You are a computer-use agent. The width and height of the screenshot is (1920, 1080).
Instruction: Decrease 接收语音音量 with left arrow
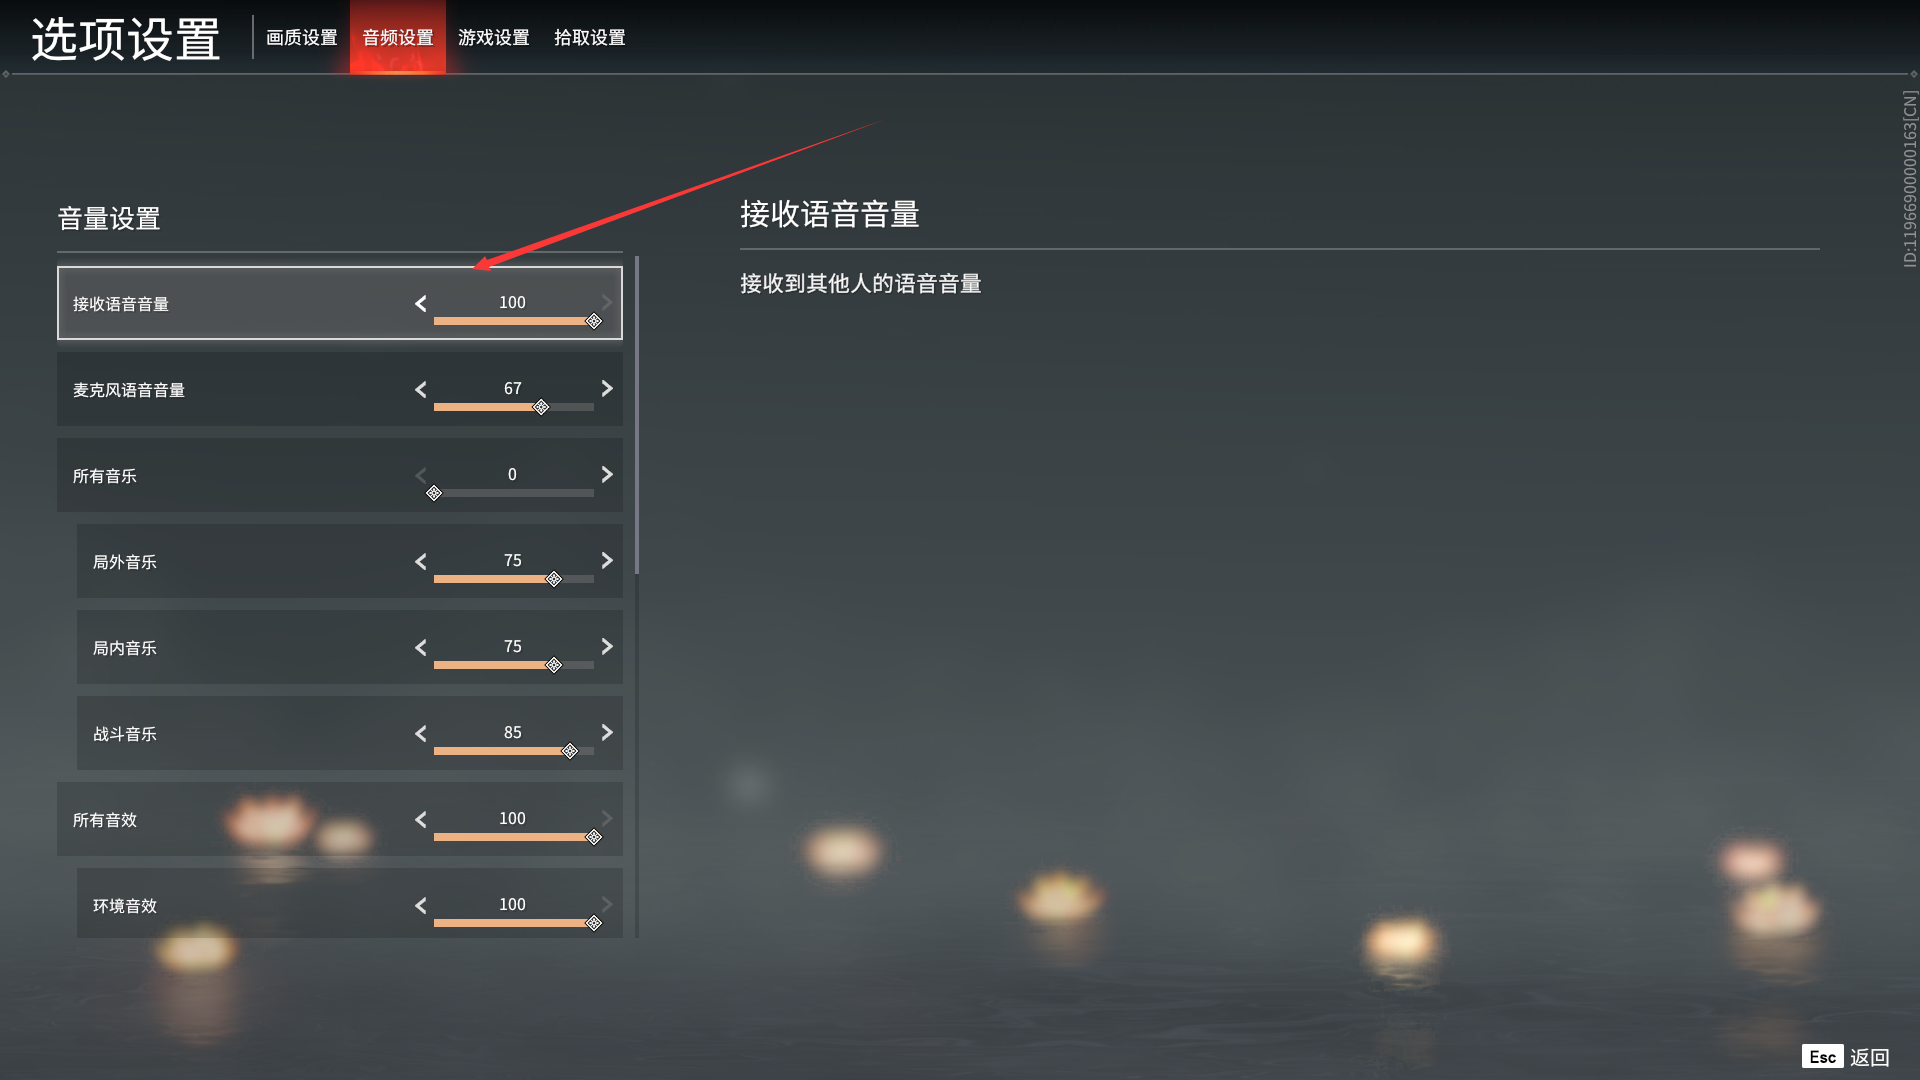[421, 303]
